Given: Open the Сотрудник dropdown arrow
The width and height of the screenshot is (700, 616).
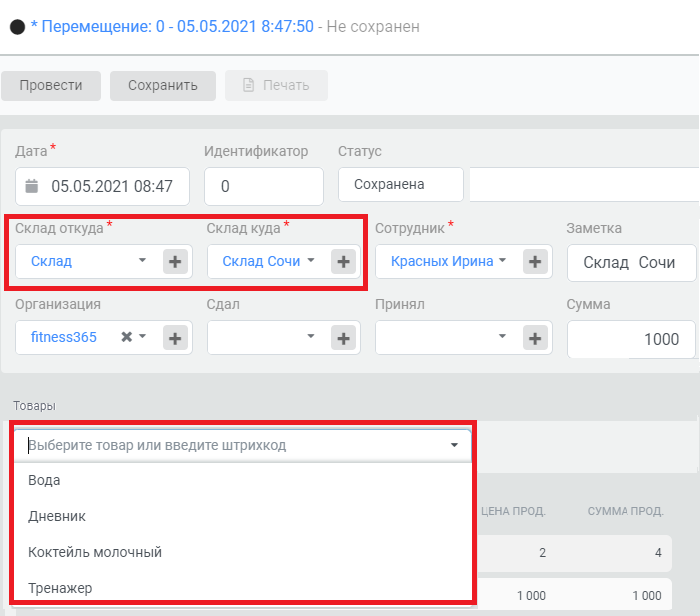Looking at the screenshot, I should (x=502, y=260).
